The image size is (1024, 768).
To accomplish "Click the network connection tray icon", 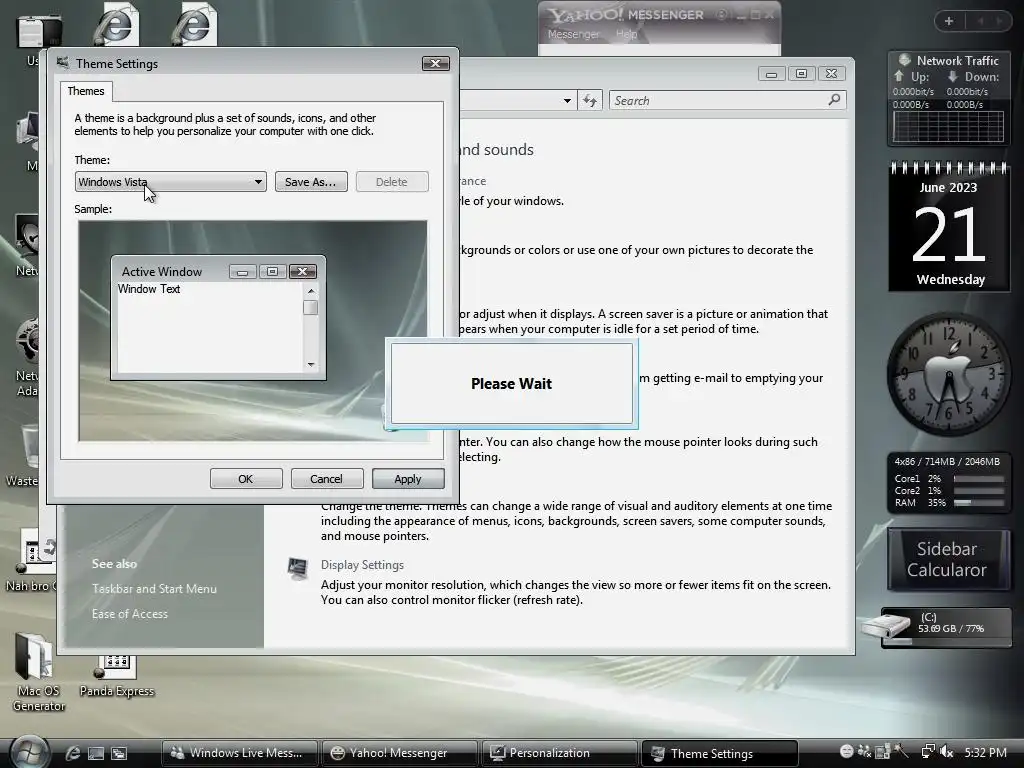I will [928, 752].
